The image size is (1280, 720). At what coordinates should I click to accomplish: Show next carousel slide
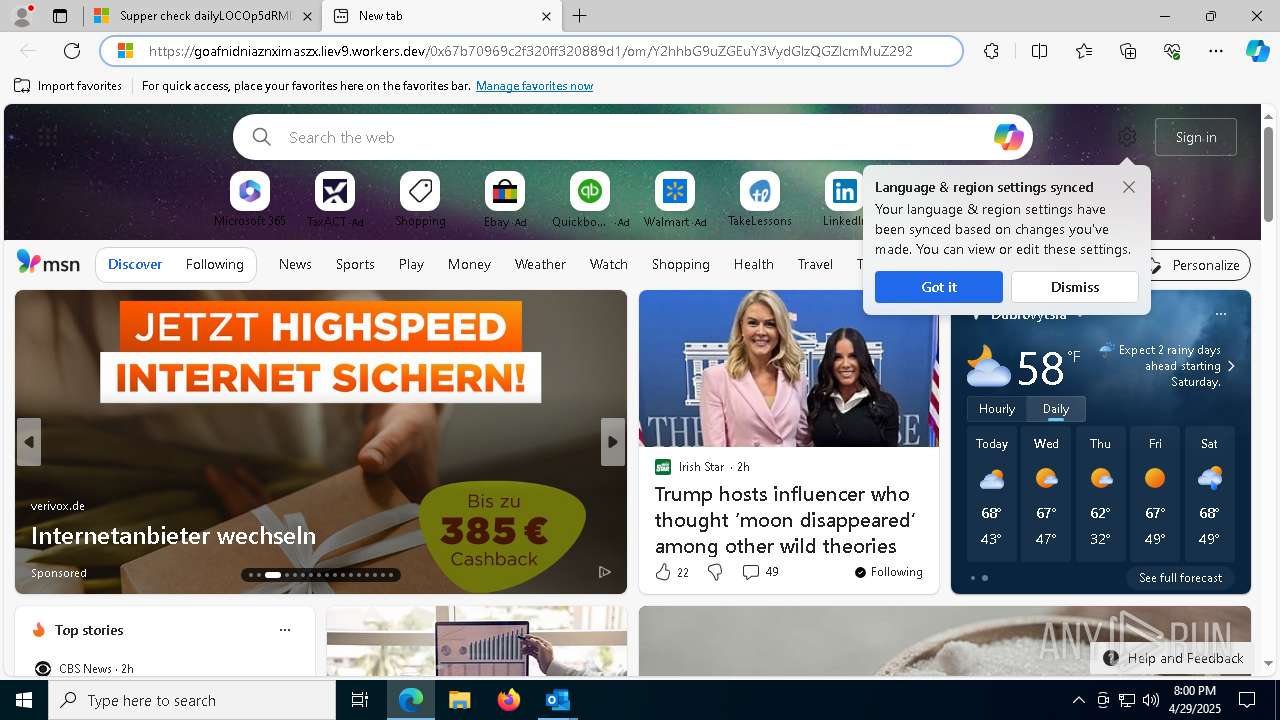[613, 441]
